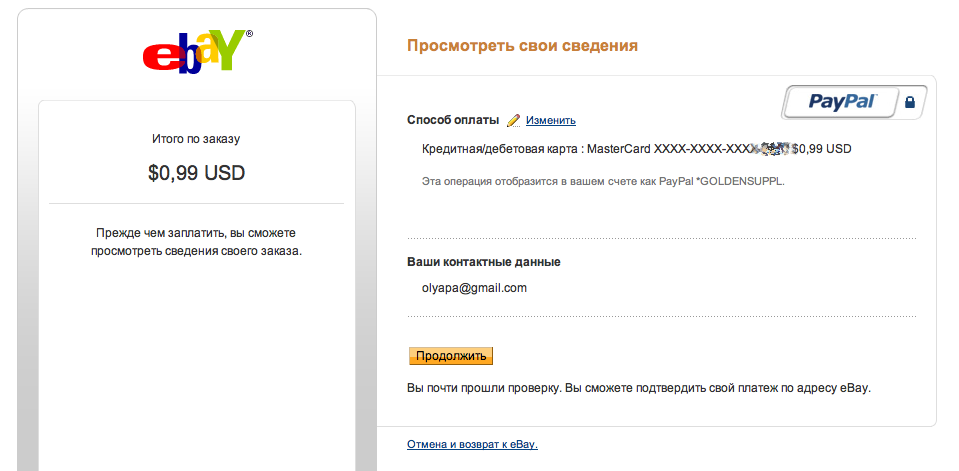This screenshot has width=959, height=471.
Task: Click the blurred card digits
Action: 773,149
